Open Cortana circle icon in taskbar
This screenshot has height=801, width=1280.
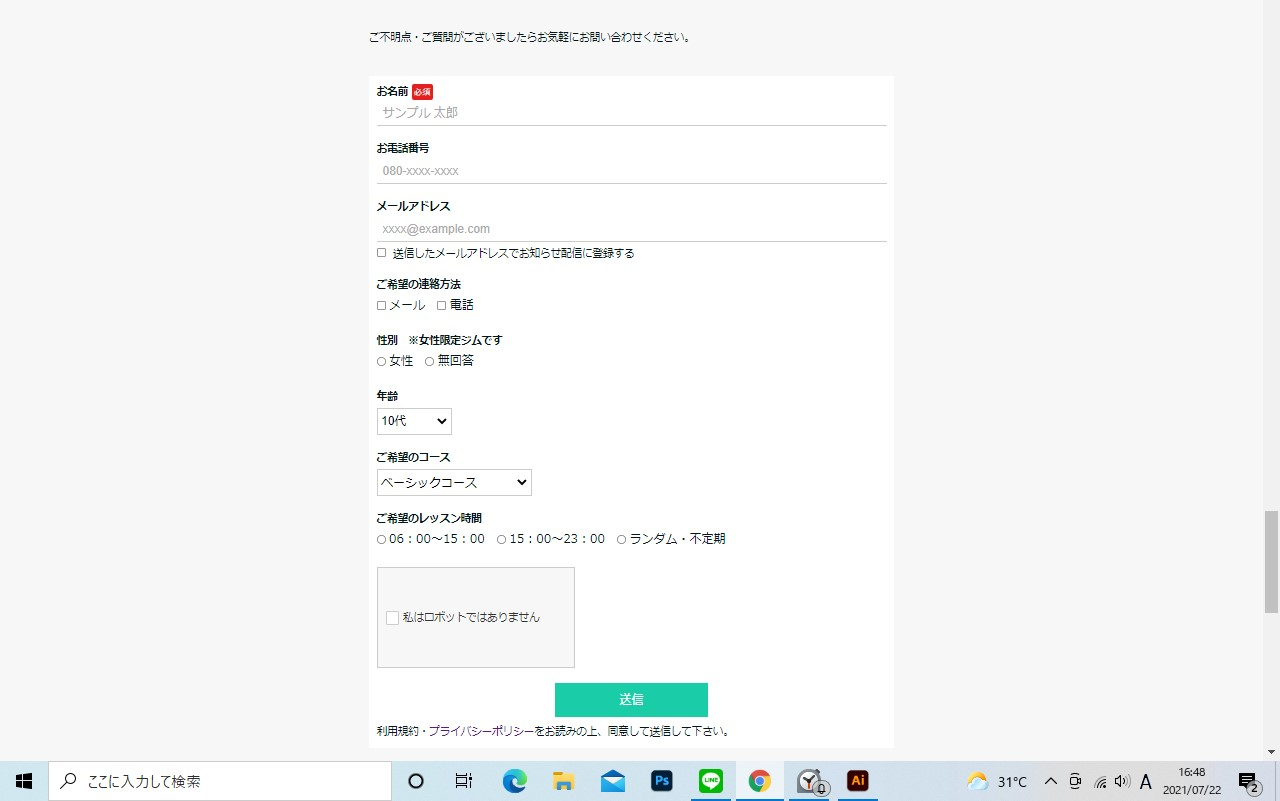tap(417, 781)
